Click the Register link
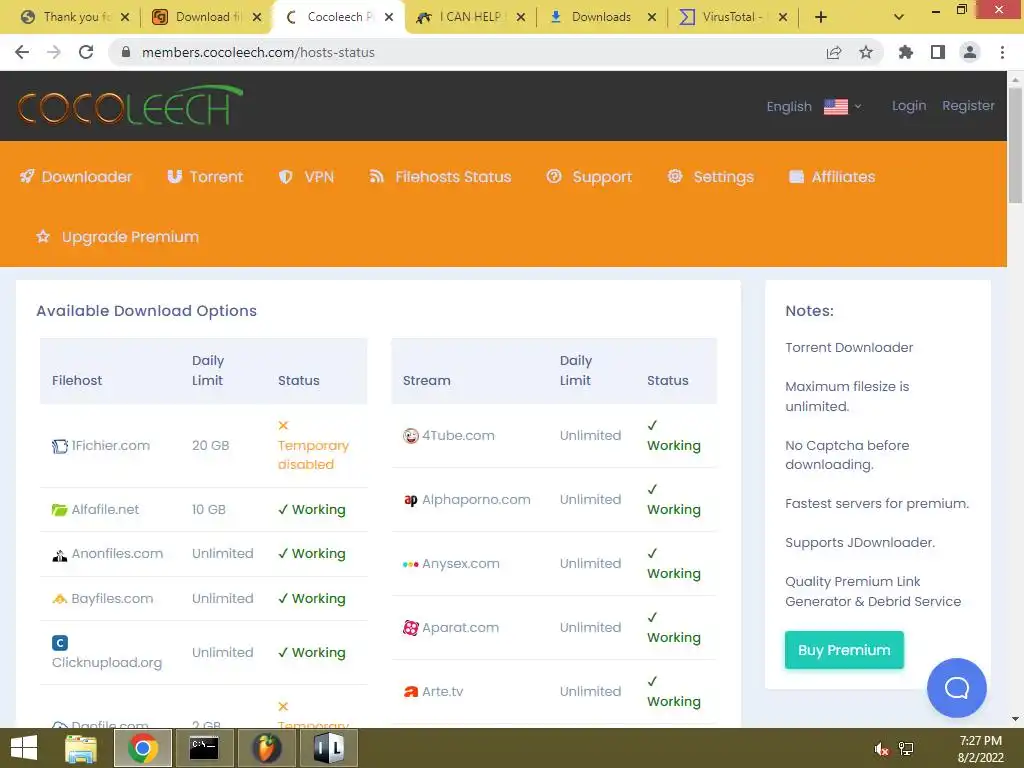1024x768 pixels. pos(968,106)
